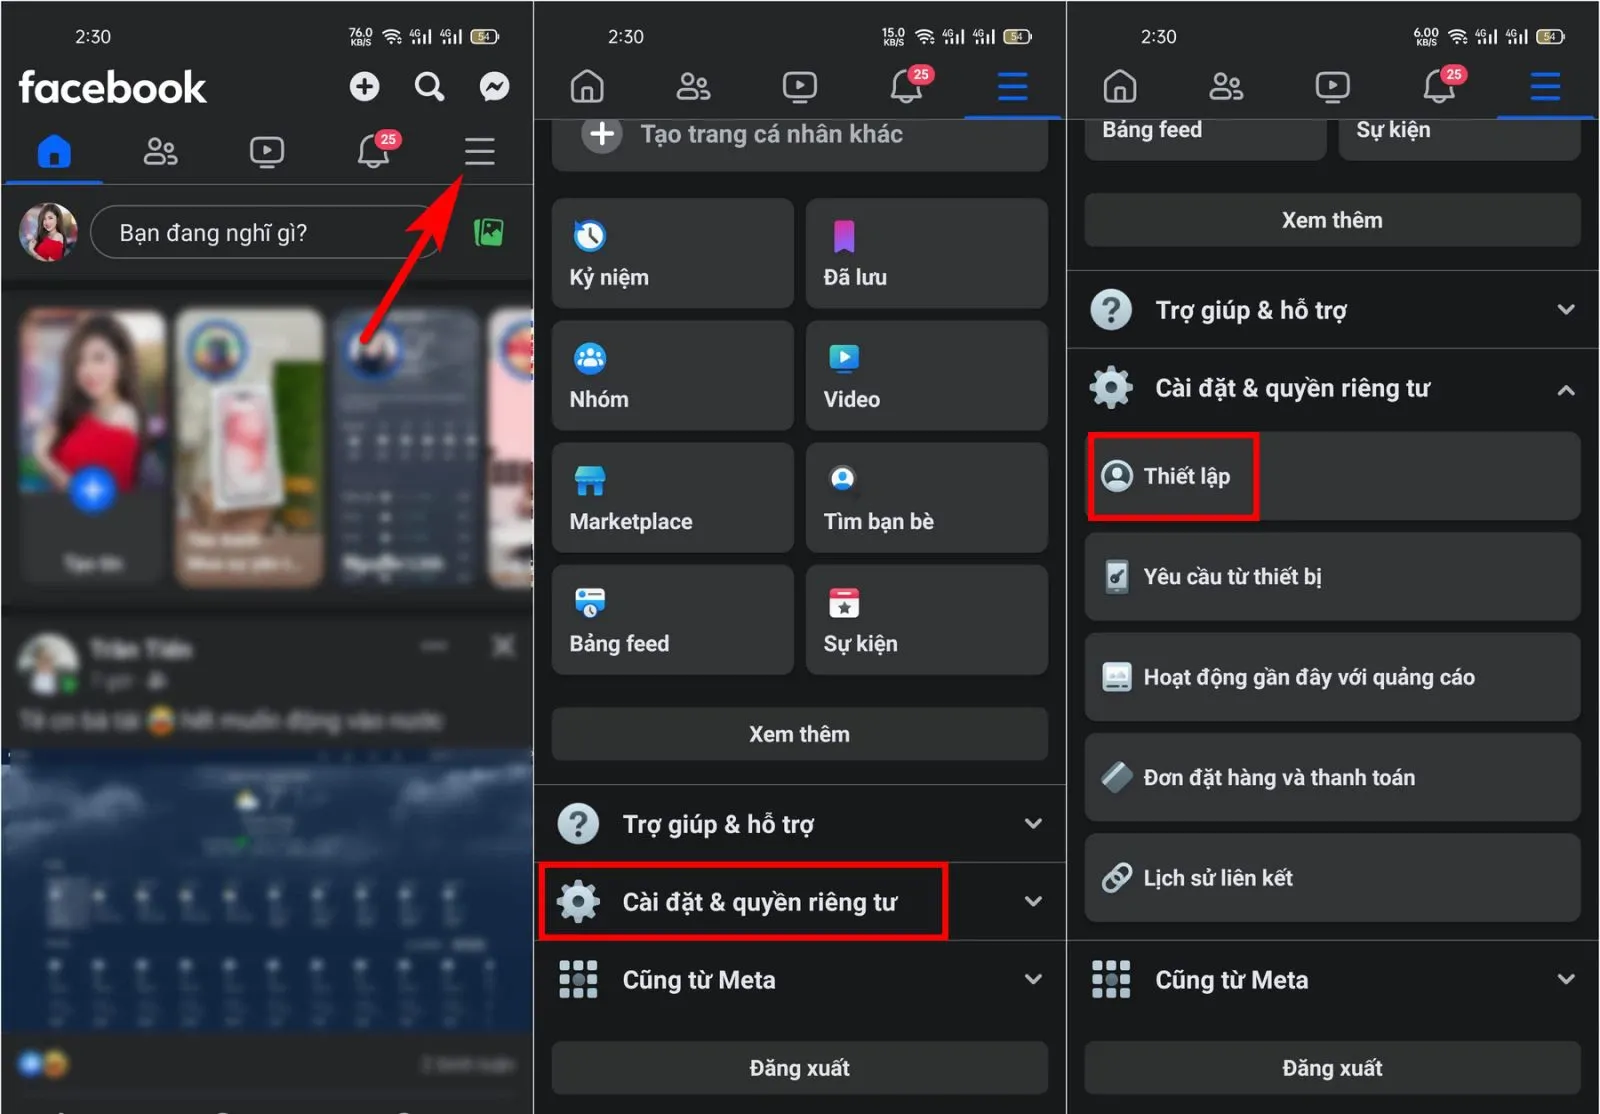Tap the 'Bạn đang nghĩ gì?' status field
This screenshot has height=1114, width=1600.
(x=265, y=233)
